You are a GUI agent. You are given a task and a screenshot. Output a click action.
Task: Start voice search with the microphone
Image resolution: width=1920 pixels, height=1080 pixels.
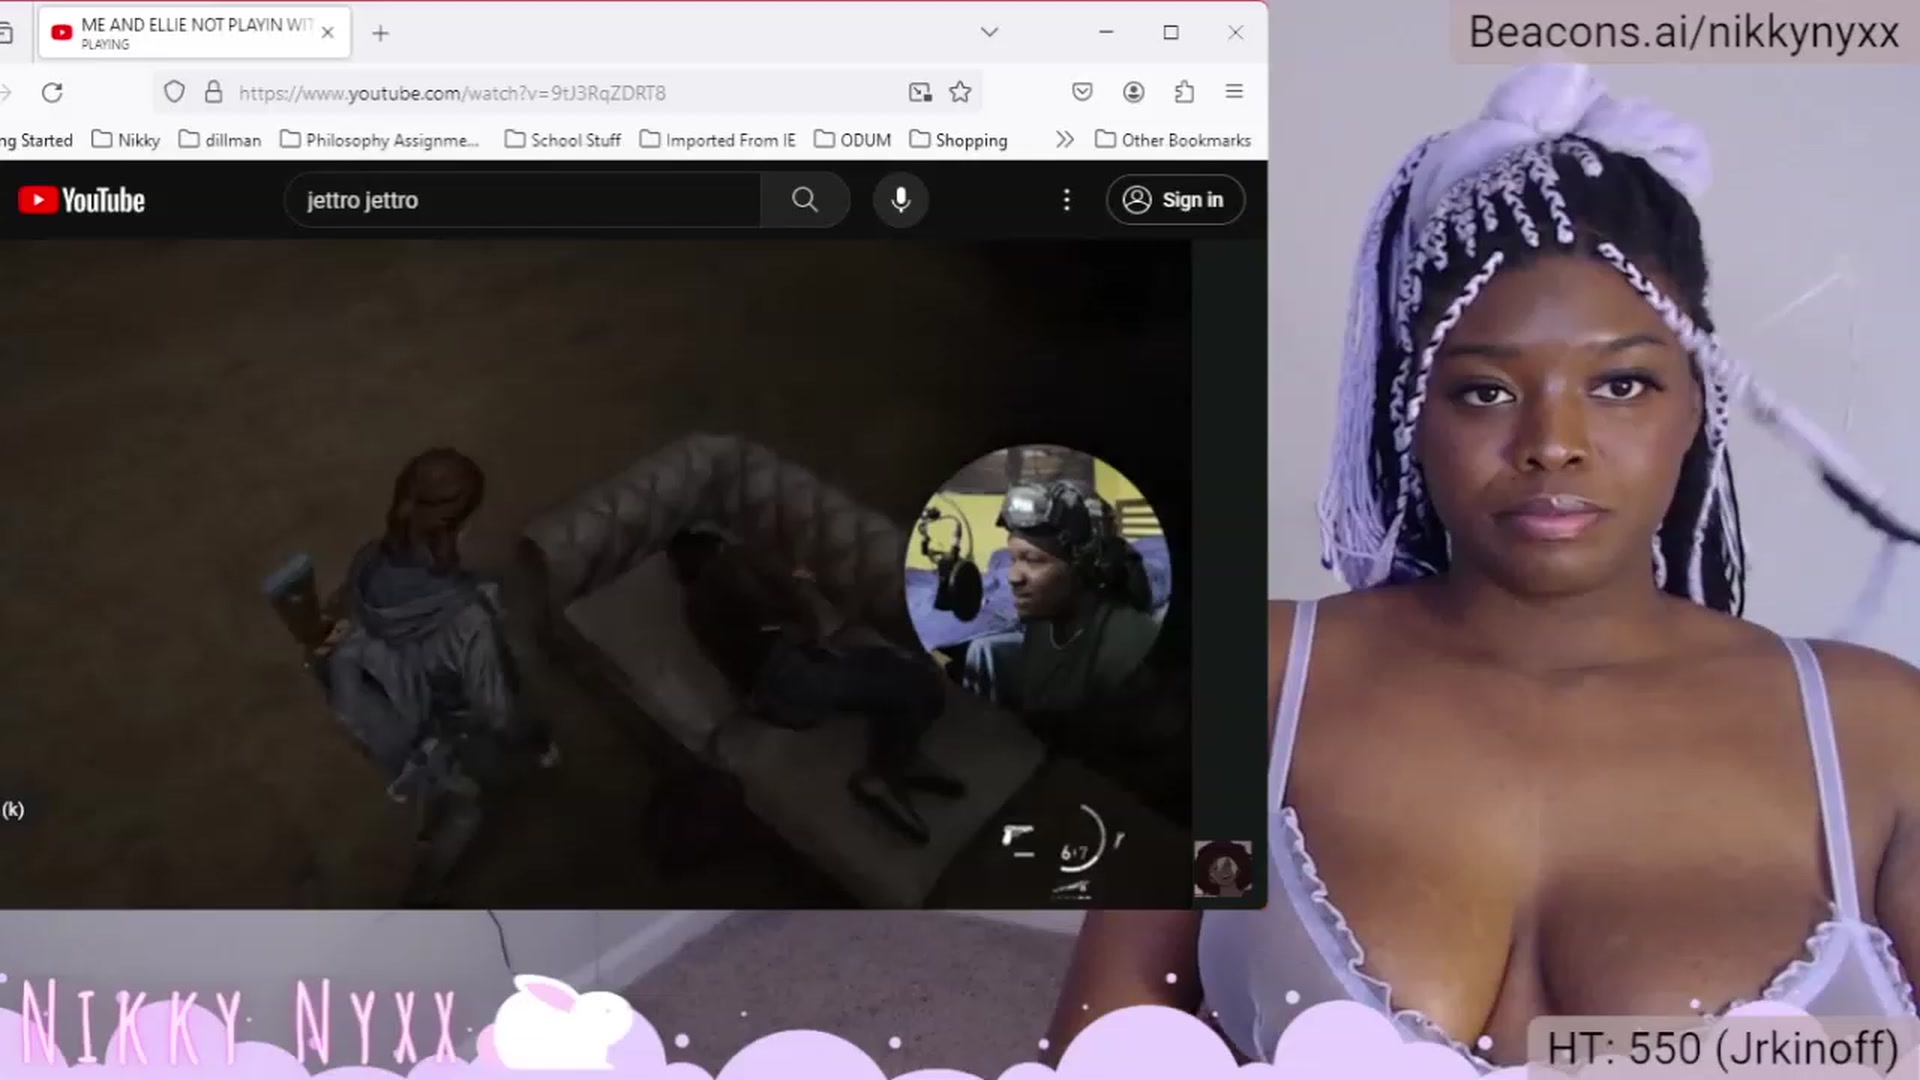click(x=901, y=200)
